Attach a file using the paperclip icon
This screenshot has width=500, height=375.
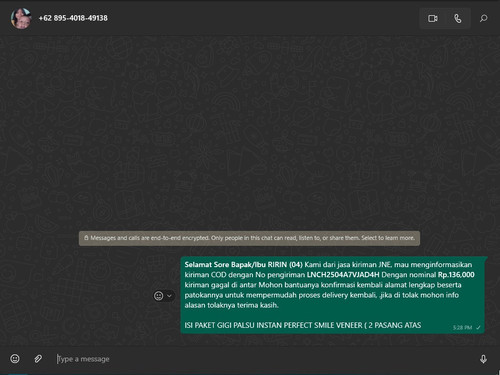pos(38,359)
